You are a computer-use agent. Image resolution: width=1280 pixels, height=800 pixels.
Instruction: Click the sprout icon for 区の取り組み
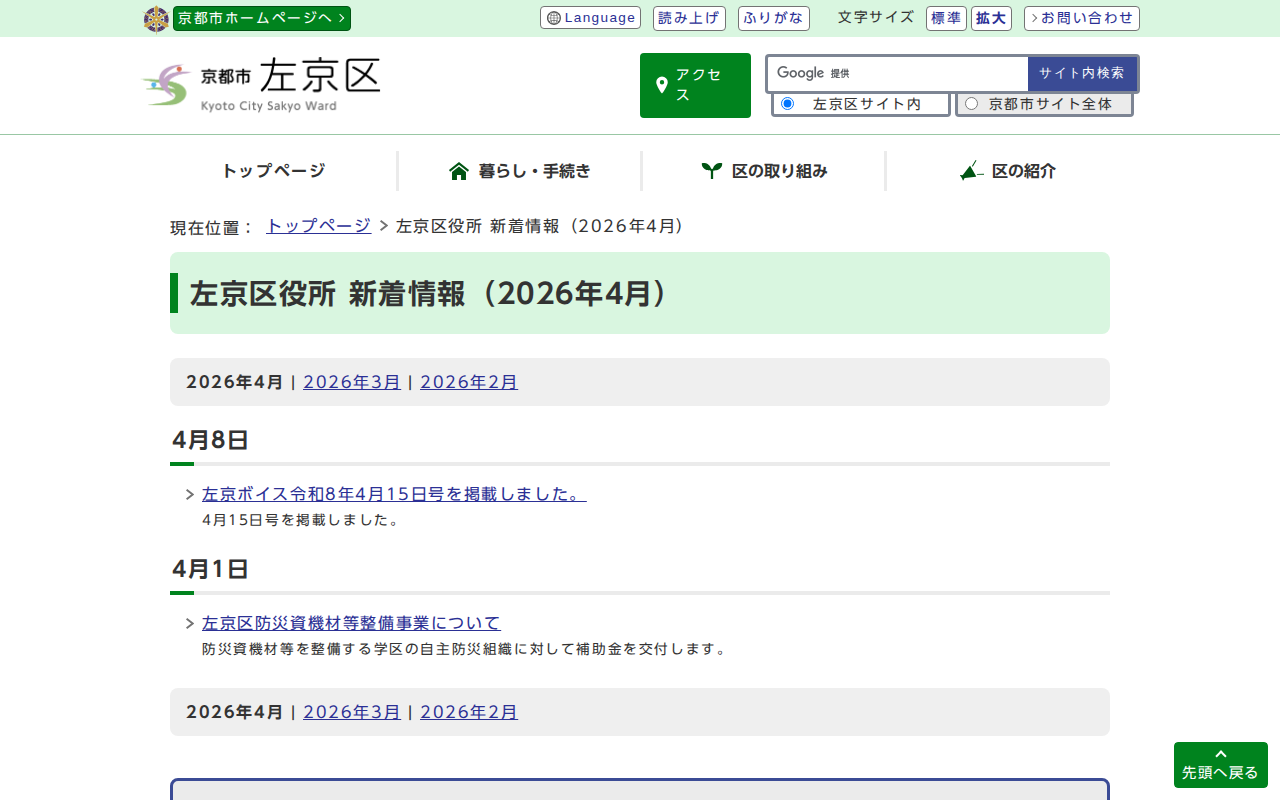[x=711, y=171]
